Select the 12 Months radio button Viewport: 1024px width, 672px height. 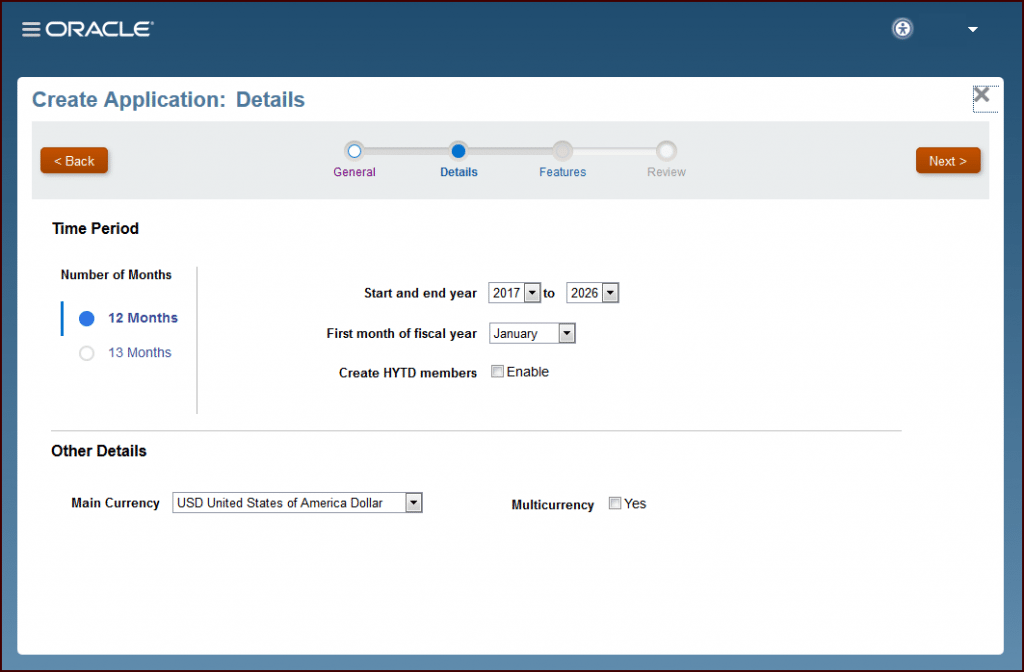tap(87, 319)
